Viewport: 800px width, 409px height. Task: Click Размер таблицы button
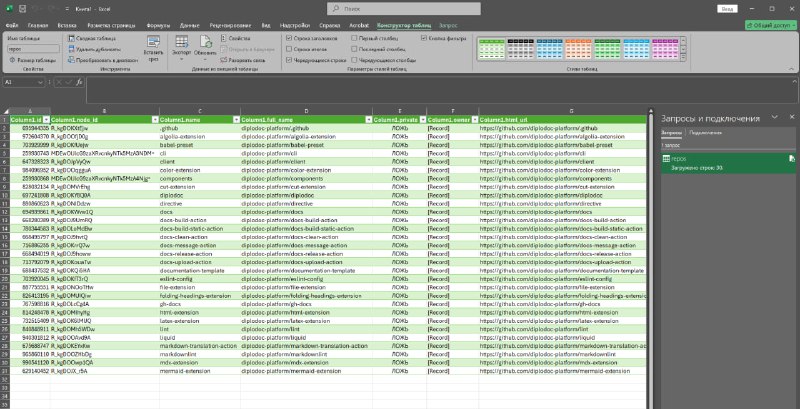click(33, 60)
